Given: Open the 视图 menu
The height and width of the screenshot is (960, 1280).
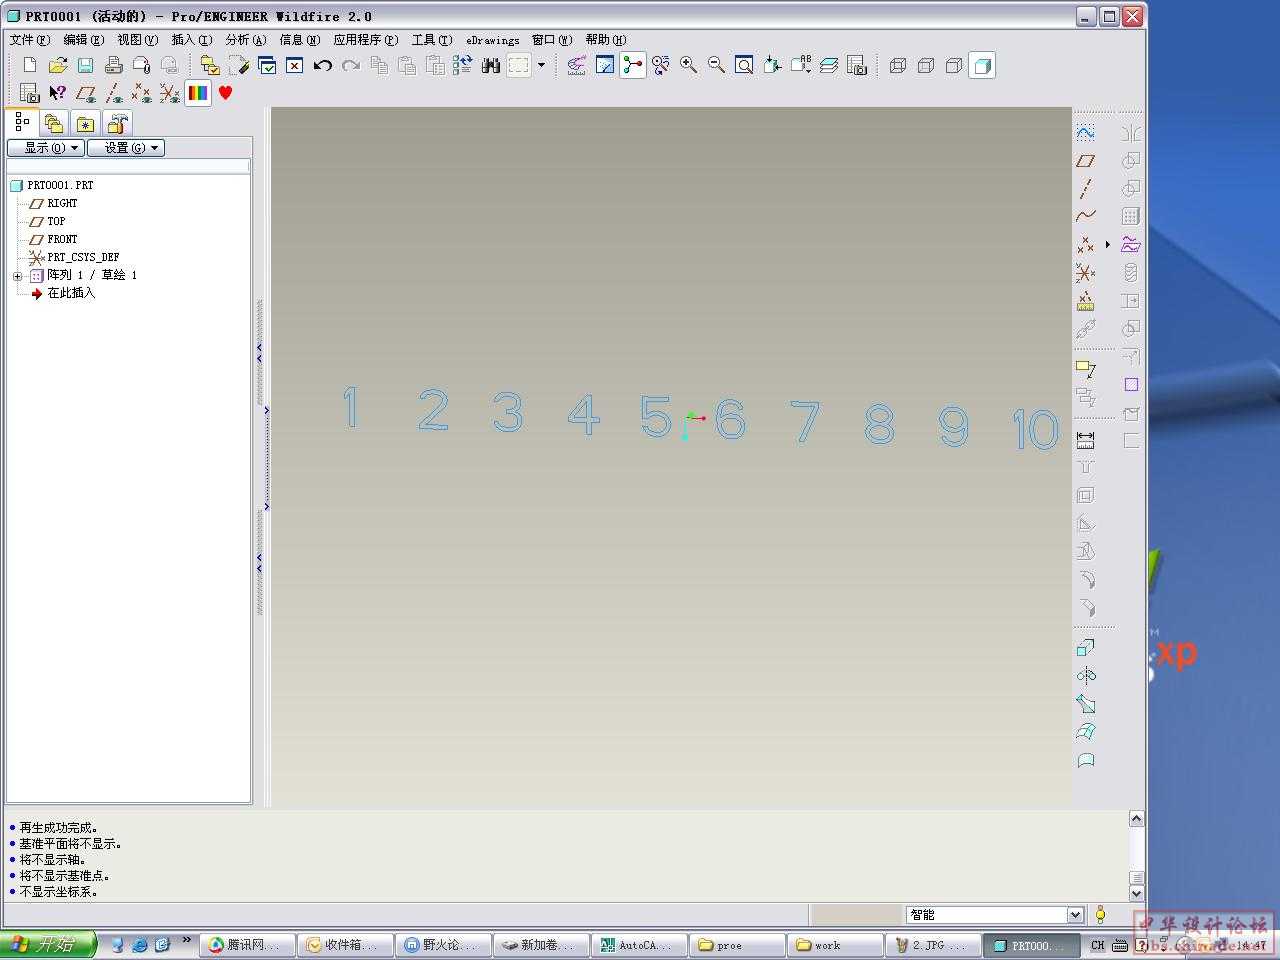Looking at the screenshot, I should coord(137,40).
